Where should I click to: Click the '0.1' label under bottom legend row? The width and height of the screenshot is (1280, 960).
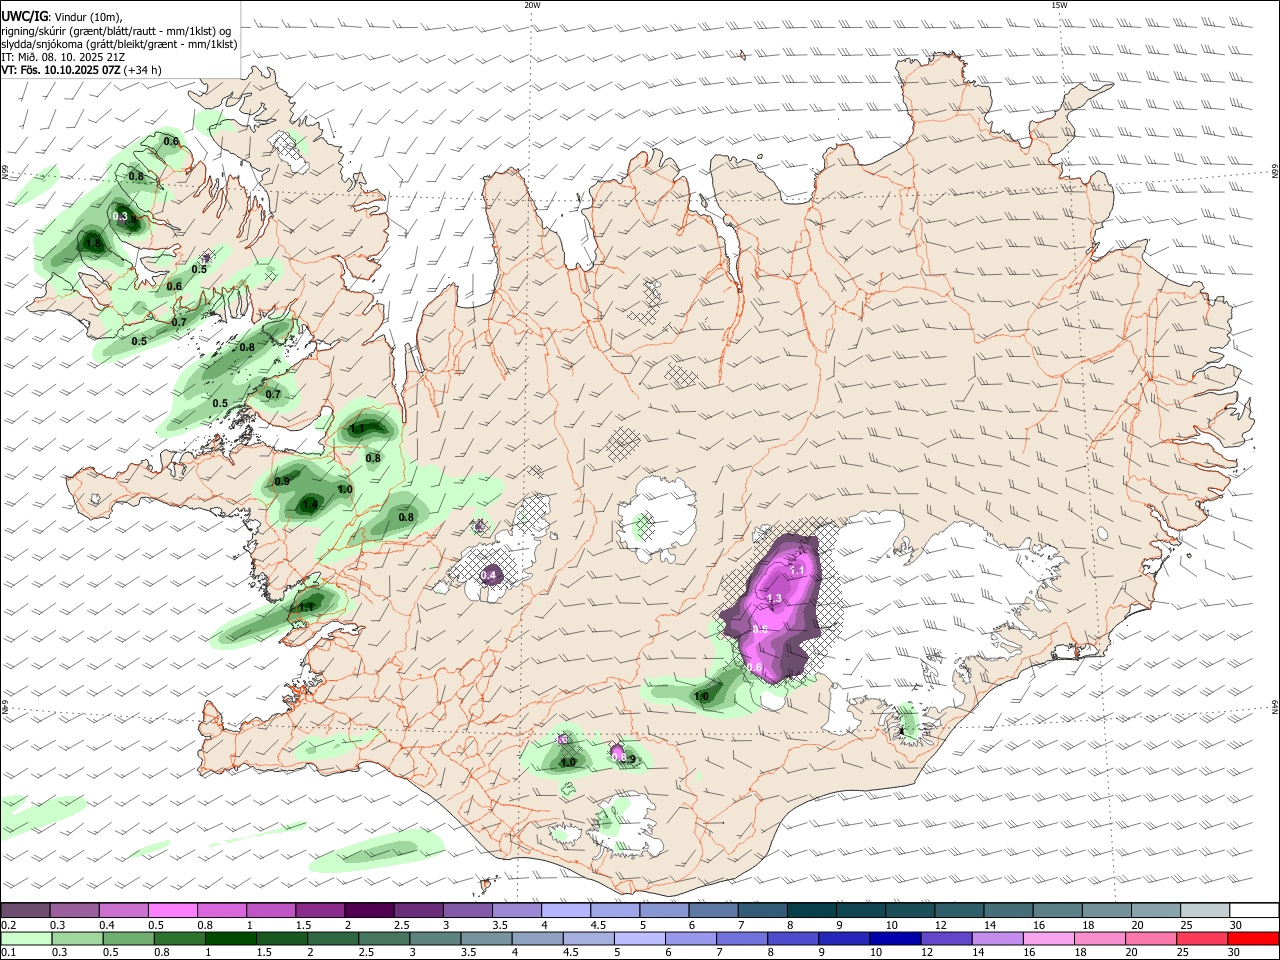click(8, 953)
